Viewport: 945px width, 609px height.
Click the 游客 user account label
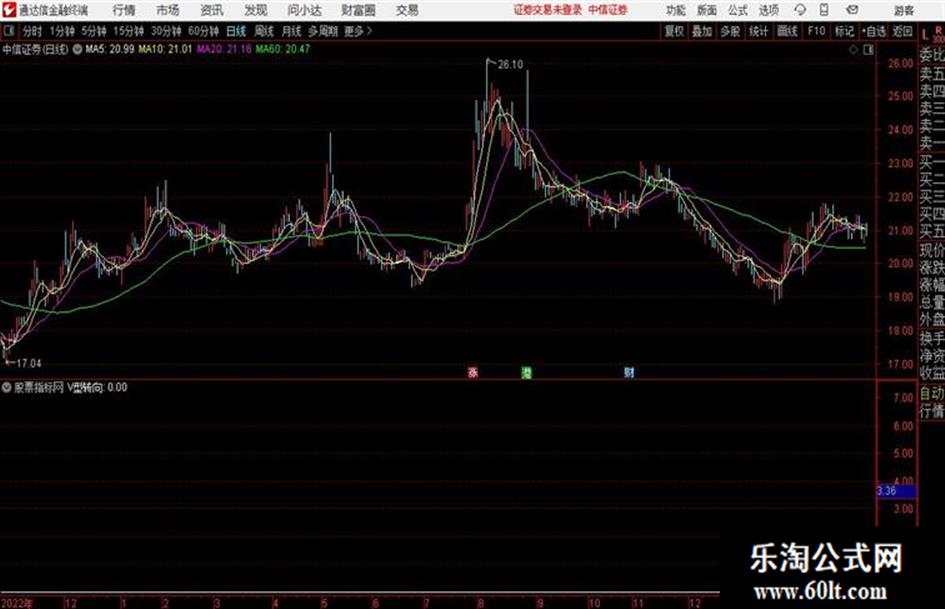pyautogui.click(x=904, y=10)
